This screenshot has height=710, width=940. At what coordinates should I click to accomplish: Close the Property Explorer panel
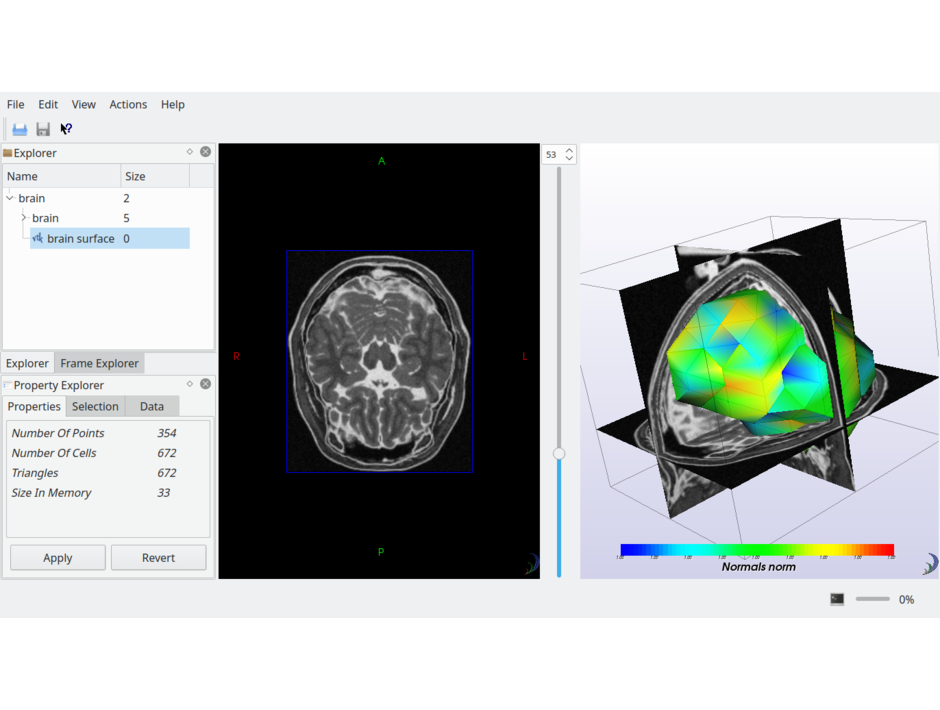(x=205, y=384)
